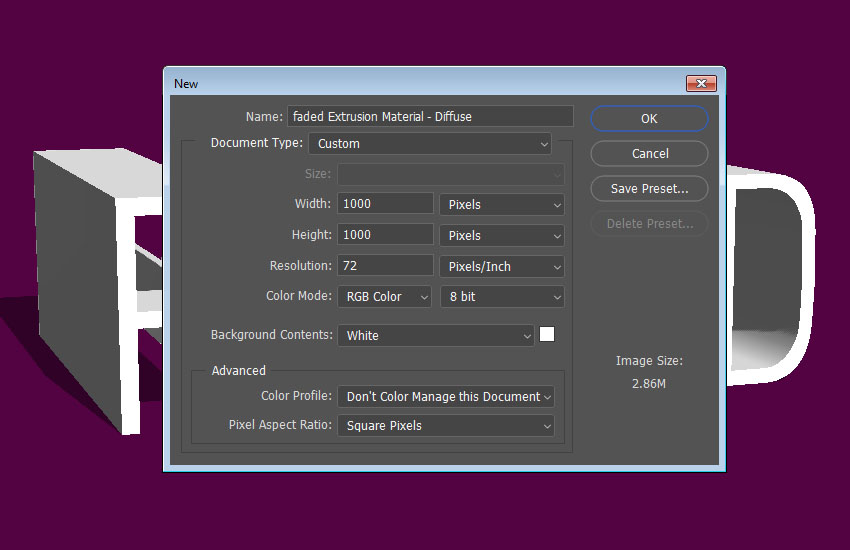Expand the Height units Pixels dropdown
850x550 pixels.
click(x=502, y=235)
